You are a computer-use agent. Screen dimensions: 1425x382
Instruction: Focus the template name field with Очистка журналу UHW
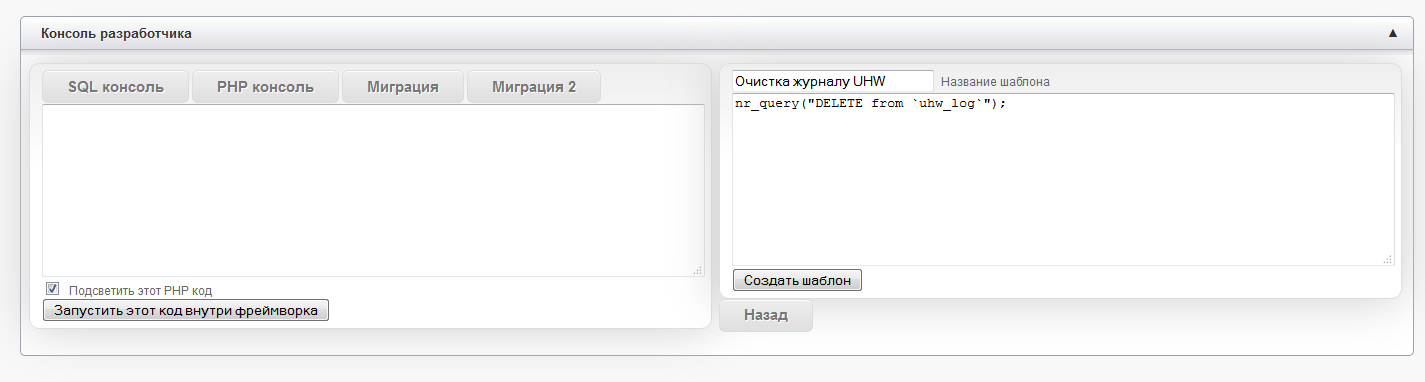(x=832, y=81)
